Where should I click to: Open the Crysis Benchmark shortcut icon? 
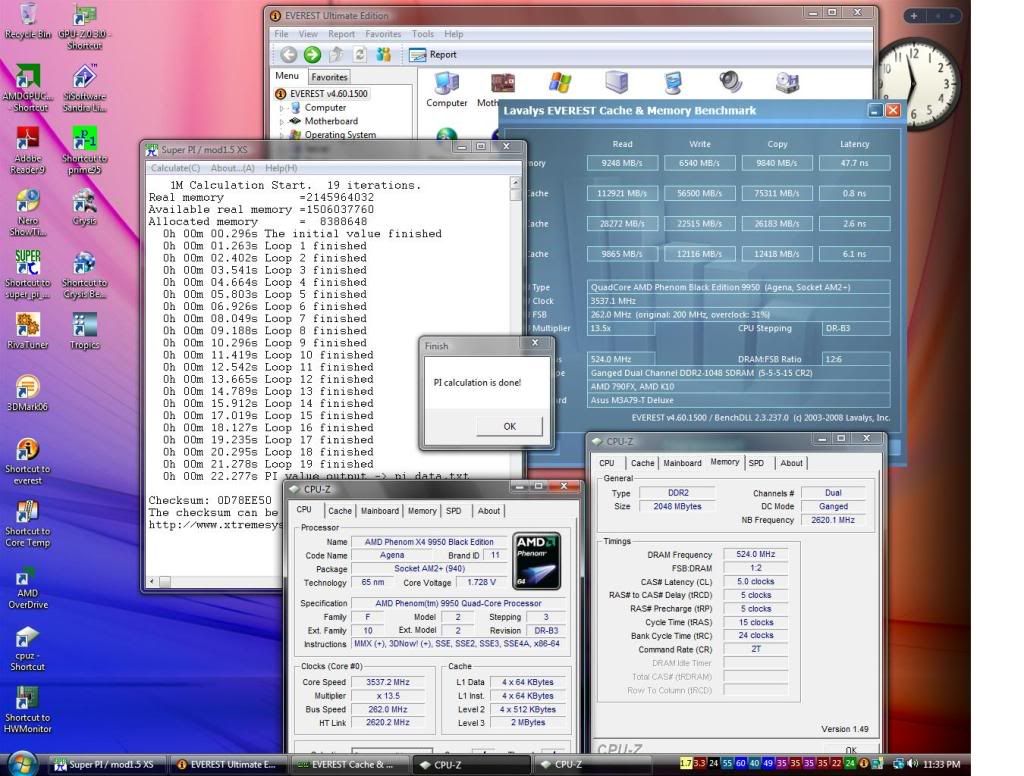tap(84, 274)
